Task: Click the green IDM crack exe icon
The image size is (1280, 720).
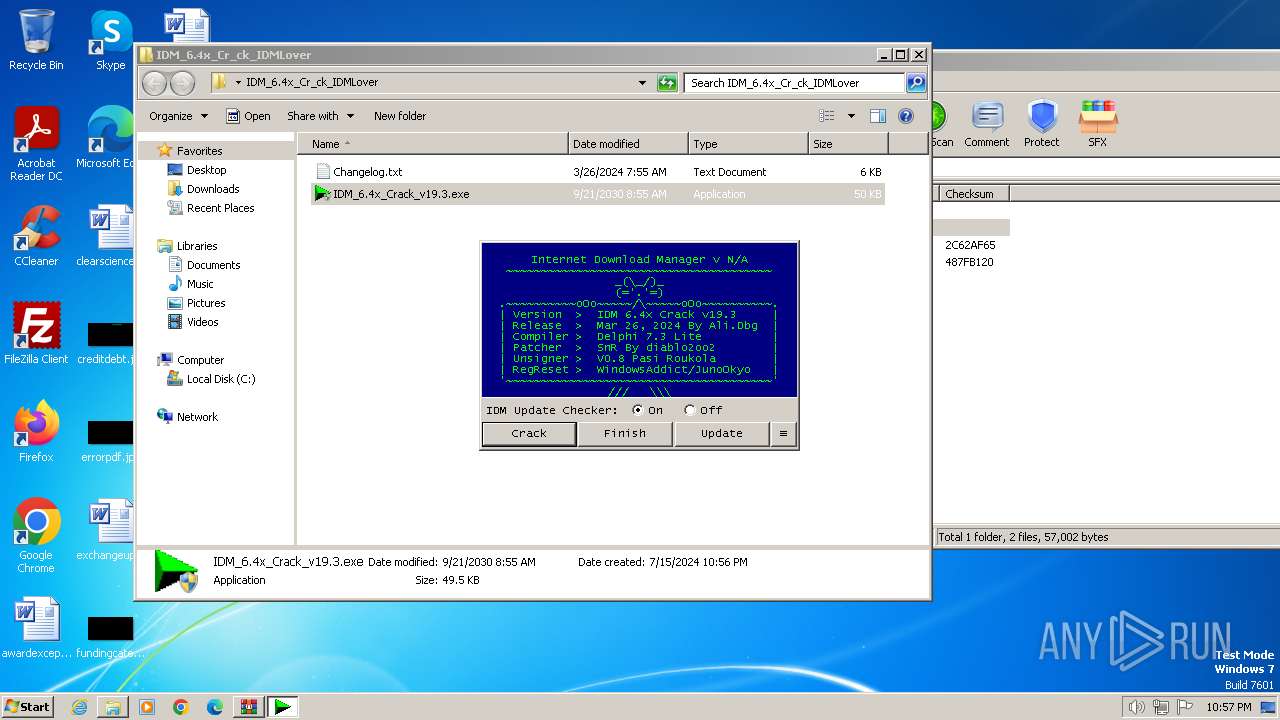Action: pyautogui.click(x=322, y=194)
